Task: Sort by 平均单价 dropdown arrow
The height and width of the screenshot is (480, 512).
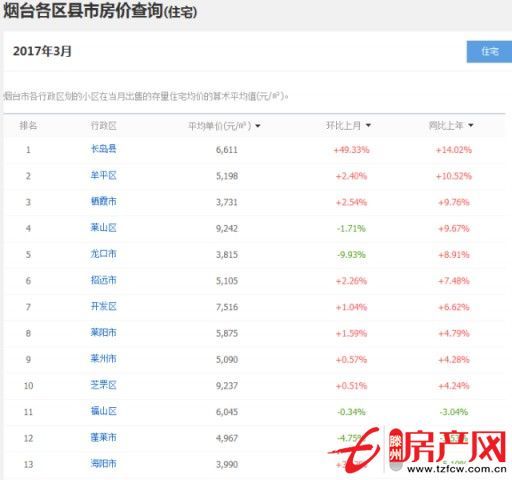Action: coord(258,126)
